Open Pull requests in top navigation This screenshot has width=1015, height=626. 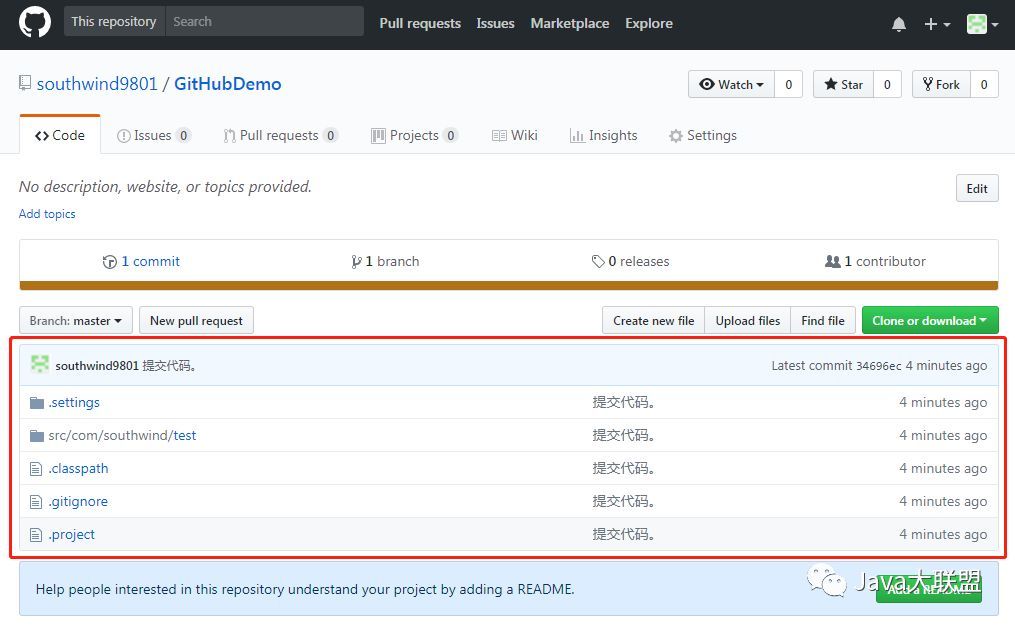click(x=420, y=23)
